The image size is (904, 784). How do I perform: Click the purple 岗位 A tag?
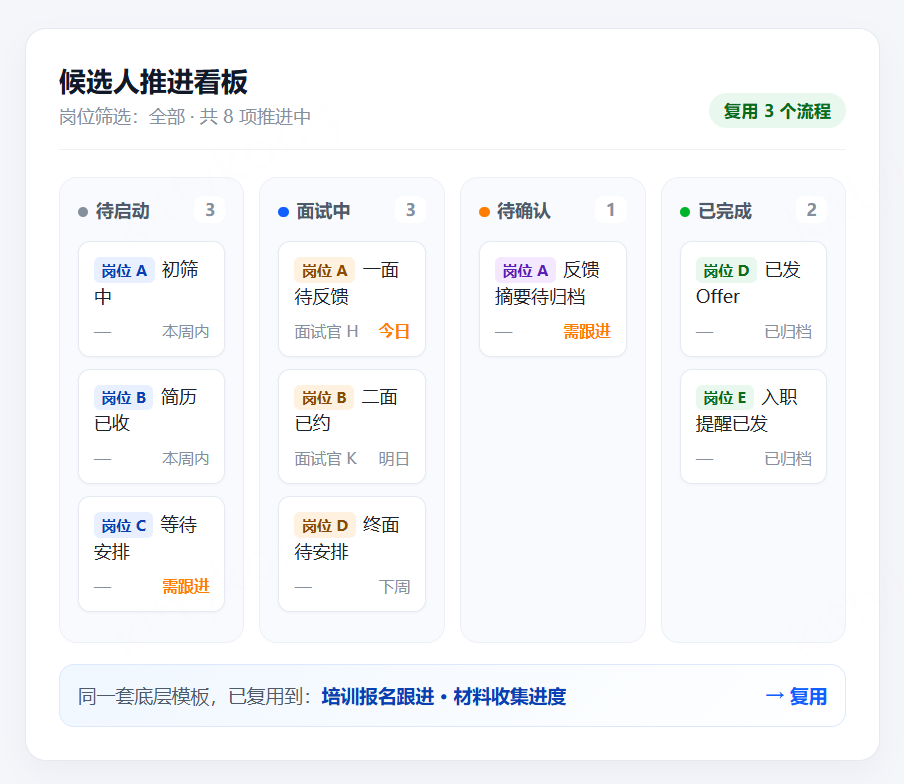point(525,270)
